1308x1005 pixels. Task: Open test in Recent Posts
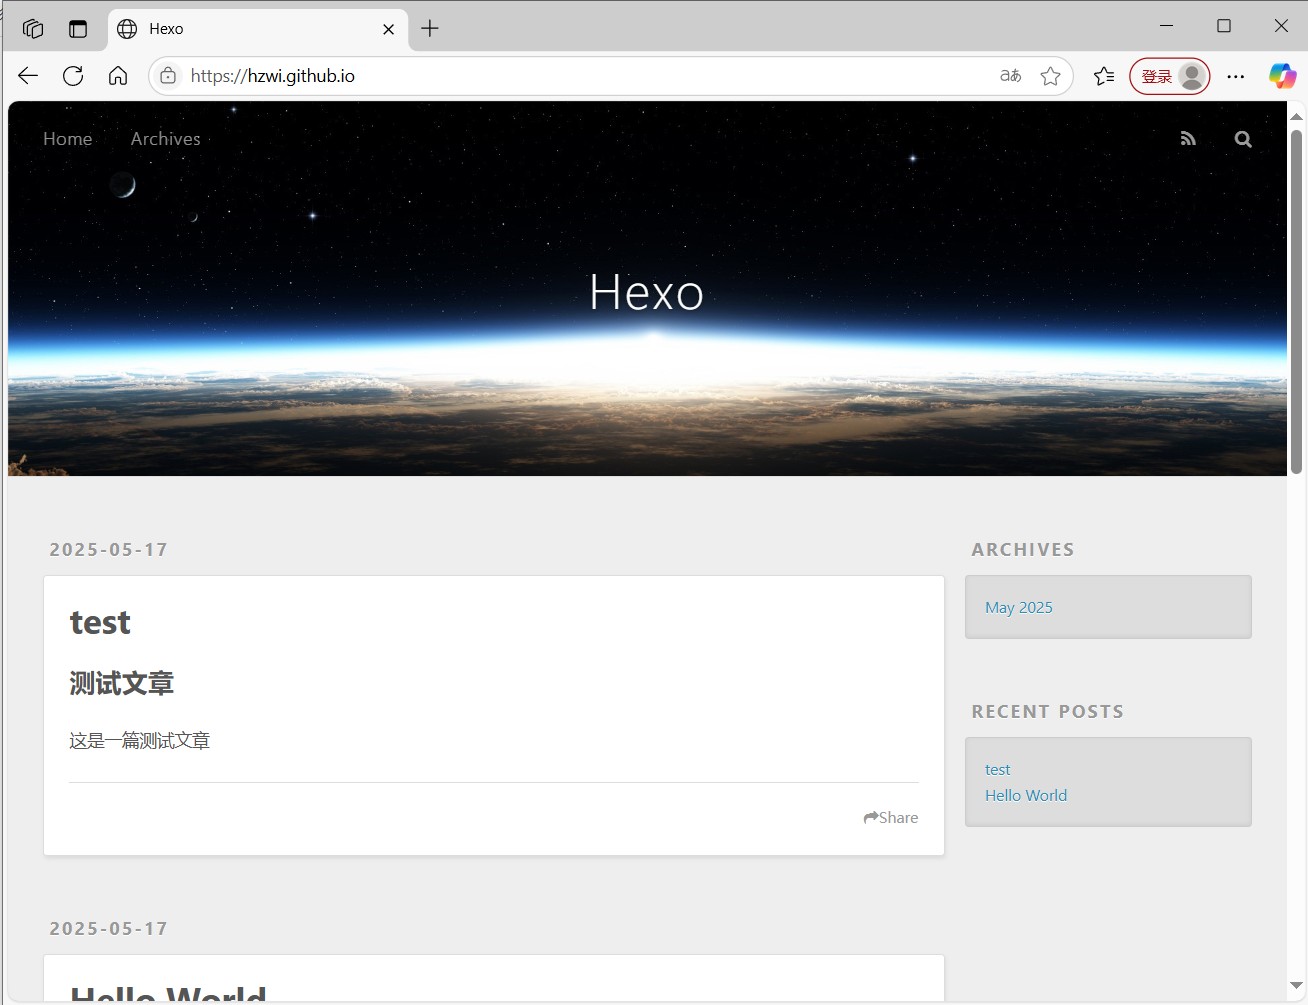(998, 769)
